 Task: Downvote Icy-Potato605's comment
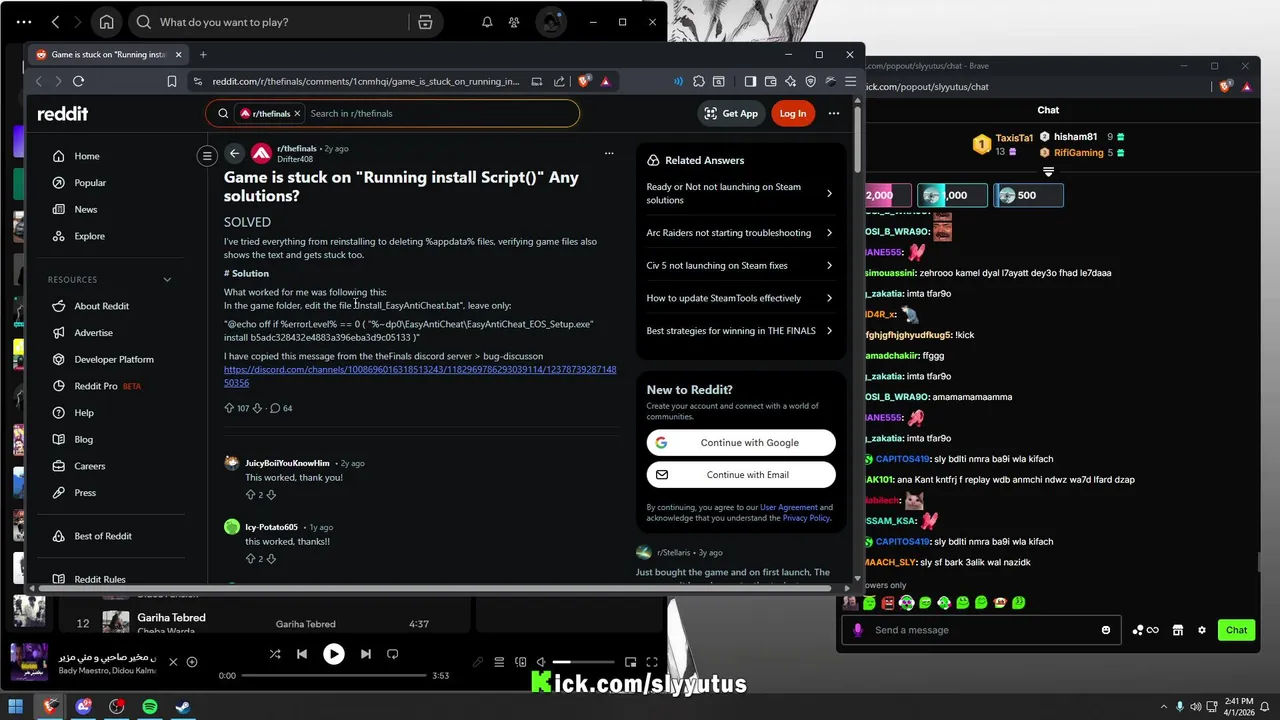[271, 558]
